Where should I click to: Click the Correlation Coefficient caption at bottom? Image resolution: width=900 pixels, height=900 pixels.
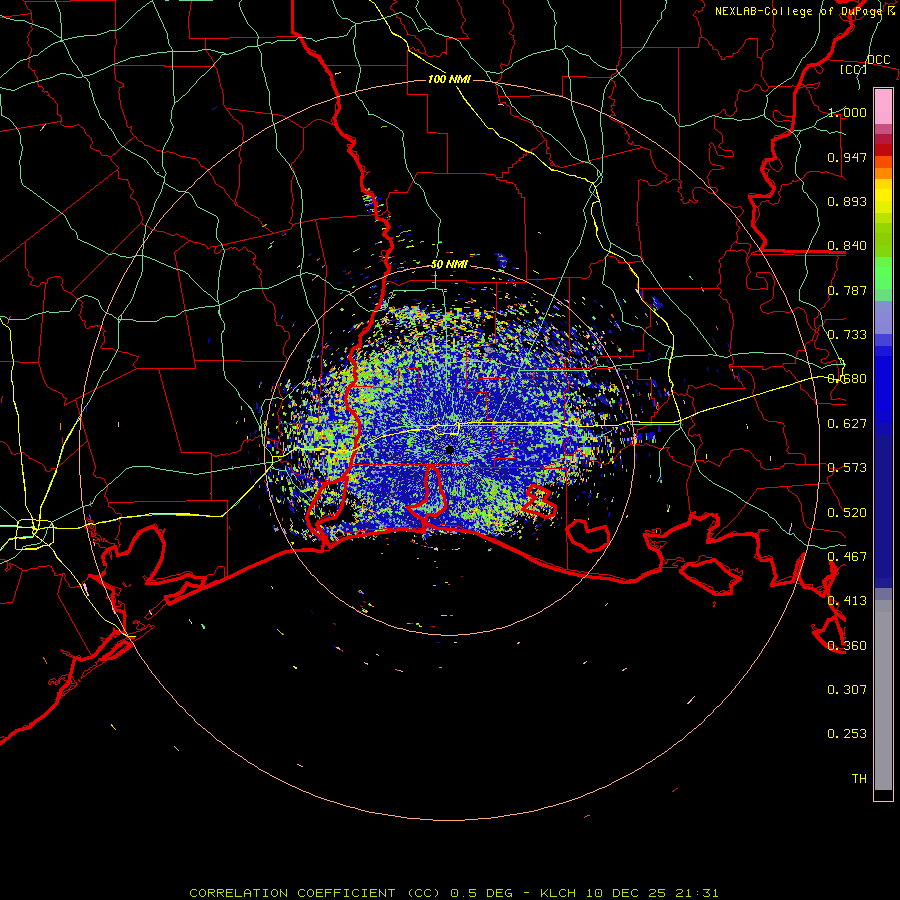tap(453, 893)
